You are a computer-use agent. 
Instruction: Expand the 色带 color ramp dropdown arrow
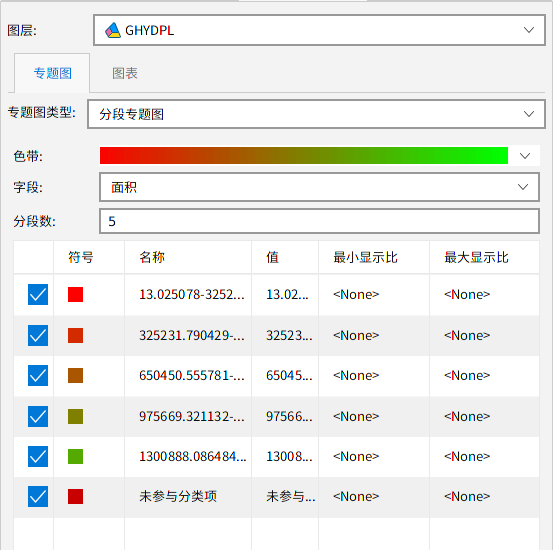pos(525,156)
